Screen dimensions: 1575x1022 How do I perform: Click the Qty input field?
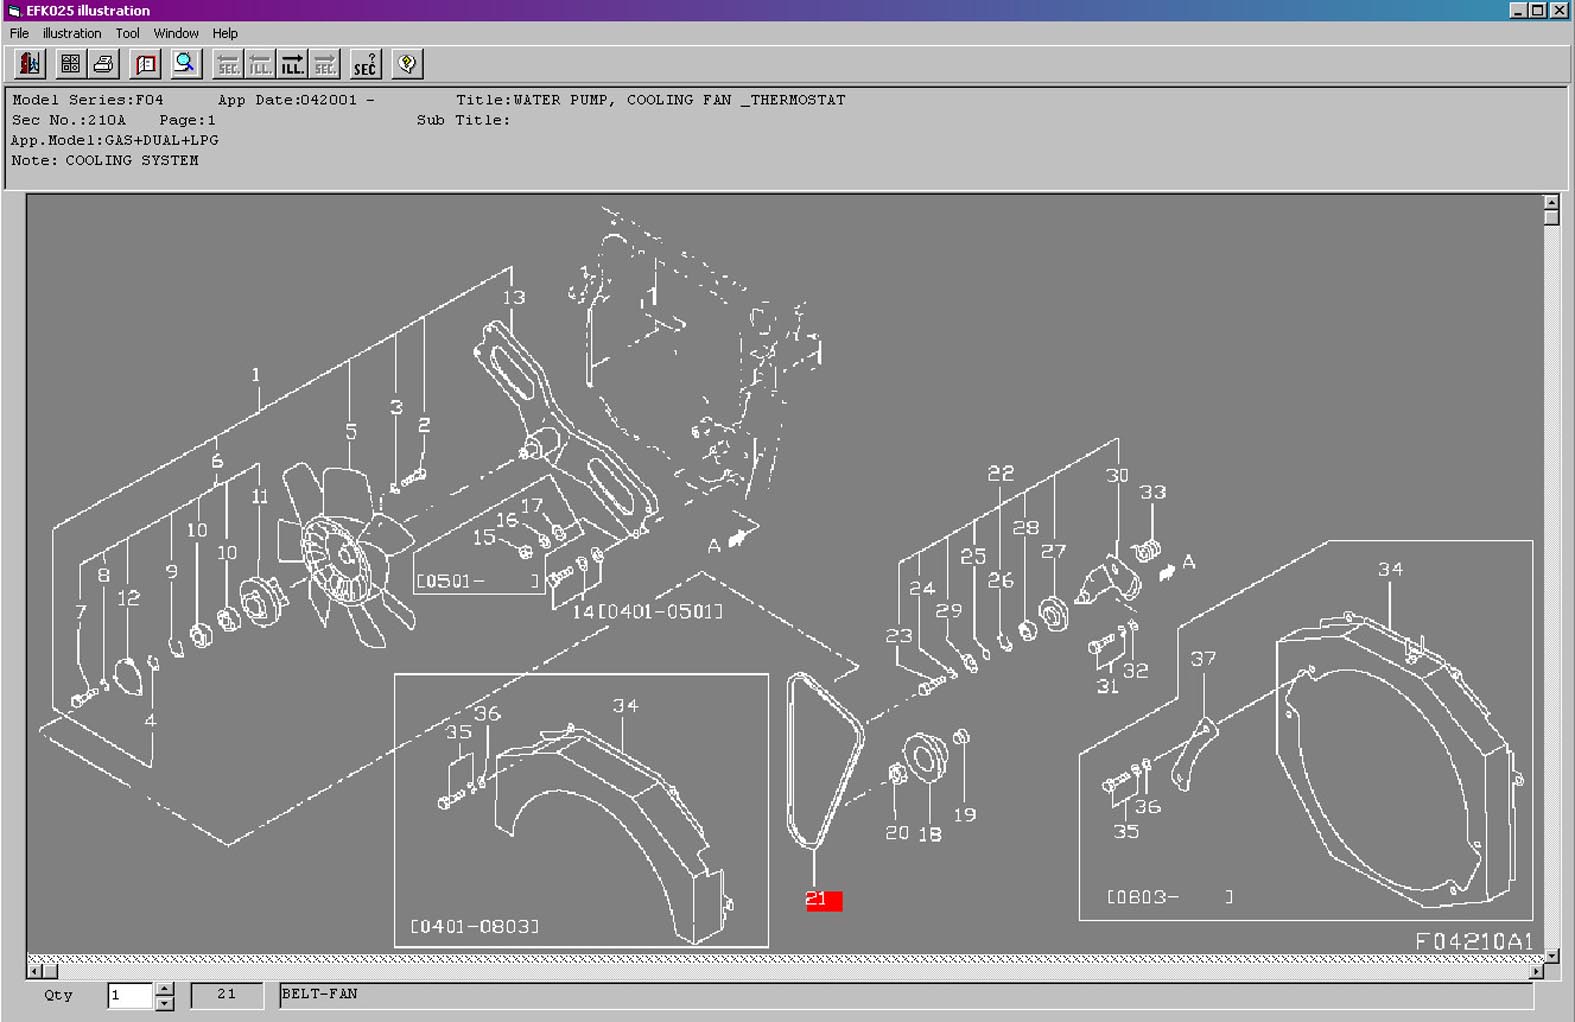pyautogui.click(x=130, y=995)
